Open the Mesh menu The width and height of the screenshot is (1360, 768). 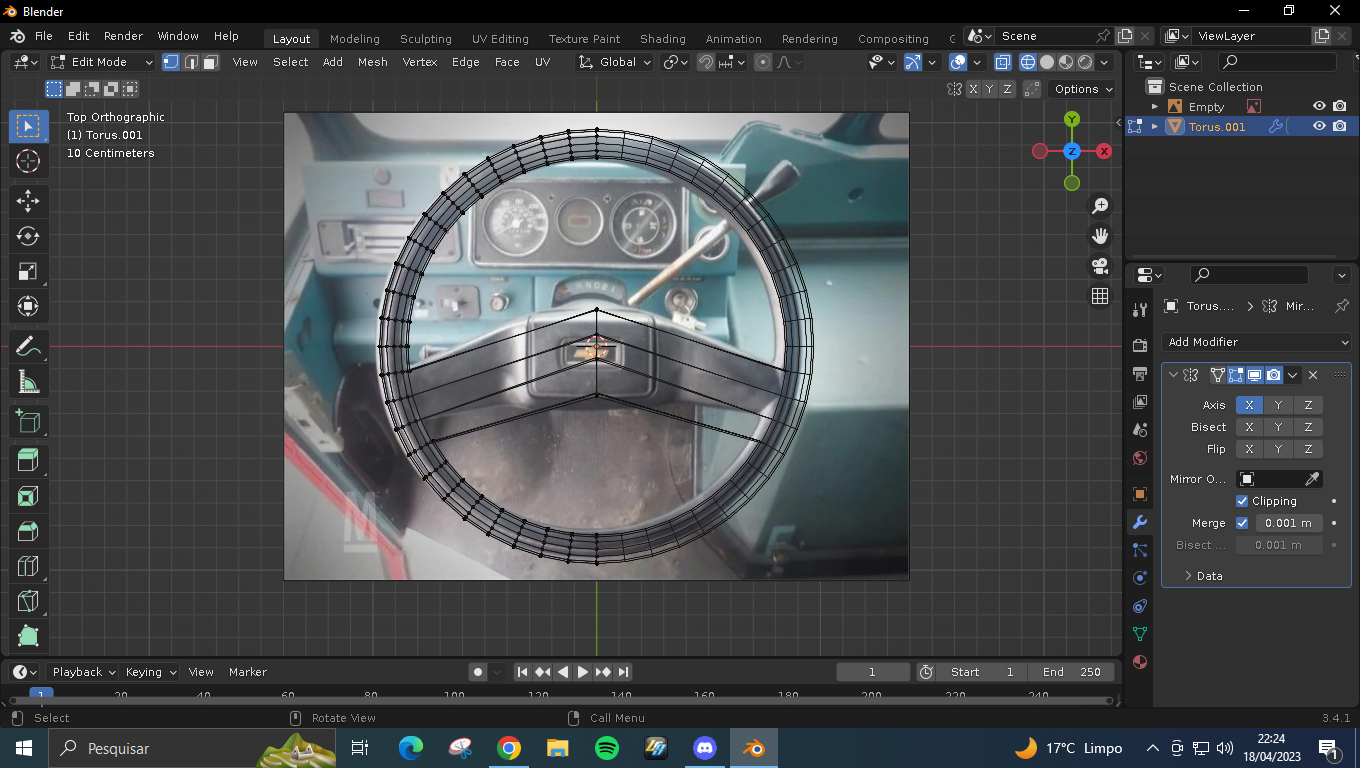coord(372,62)
